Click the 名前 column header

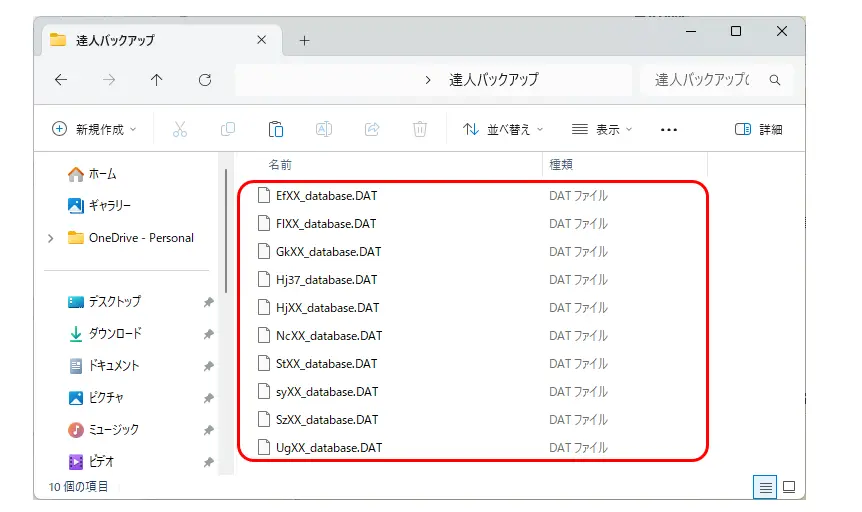pyautogui.click(x=280, y=164)
